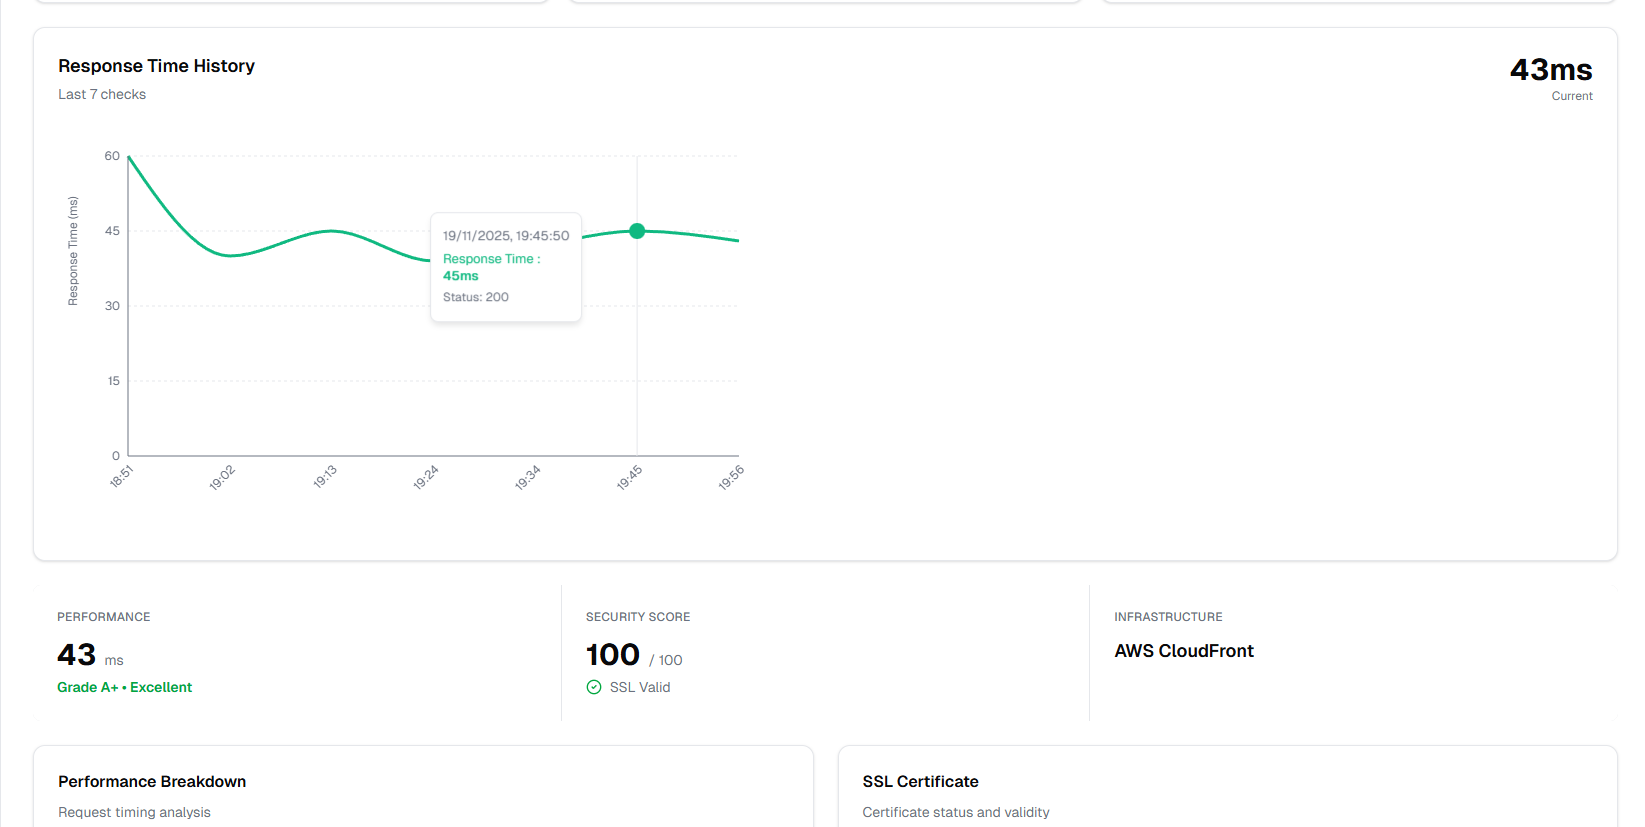Click the 43ms current value

(1551, 70)
